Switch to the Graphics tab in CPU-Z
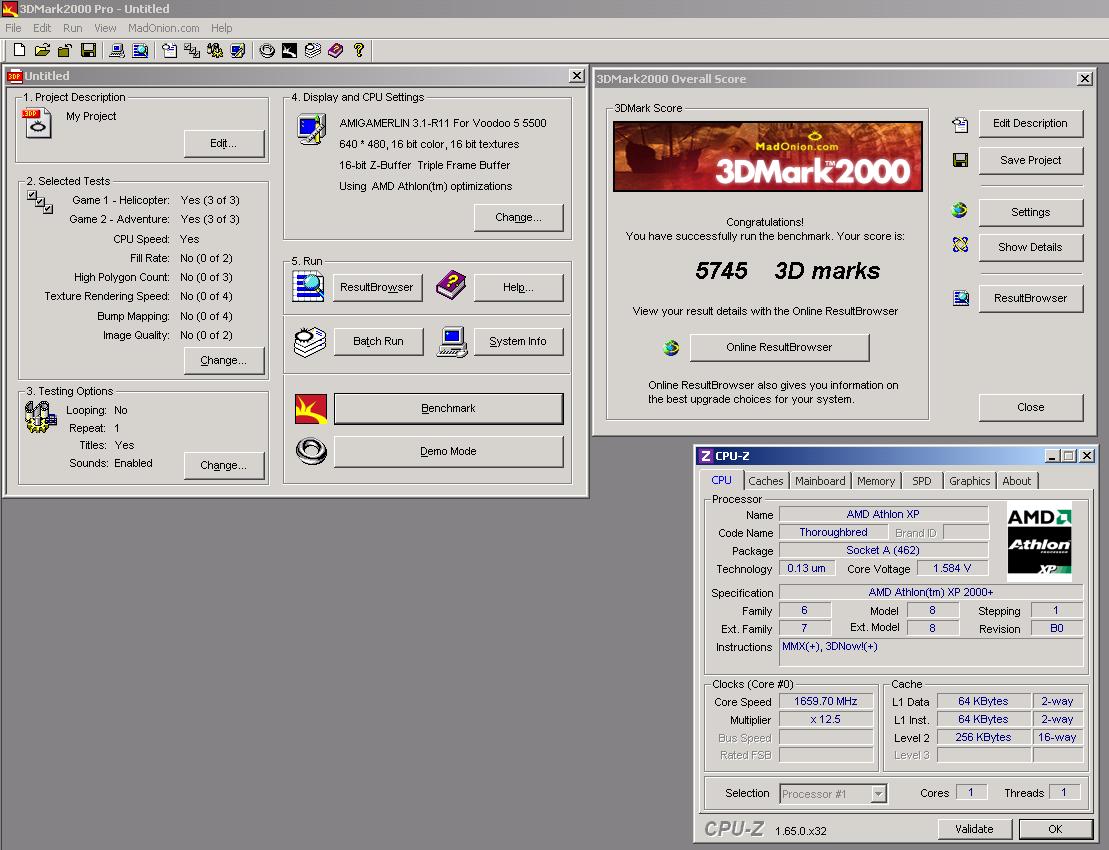Screen dimensions: 1109x850 969,481
